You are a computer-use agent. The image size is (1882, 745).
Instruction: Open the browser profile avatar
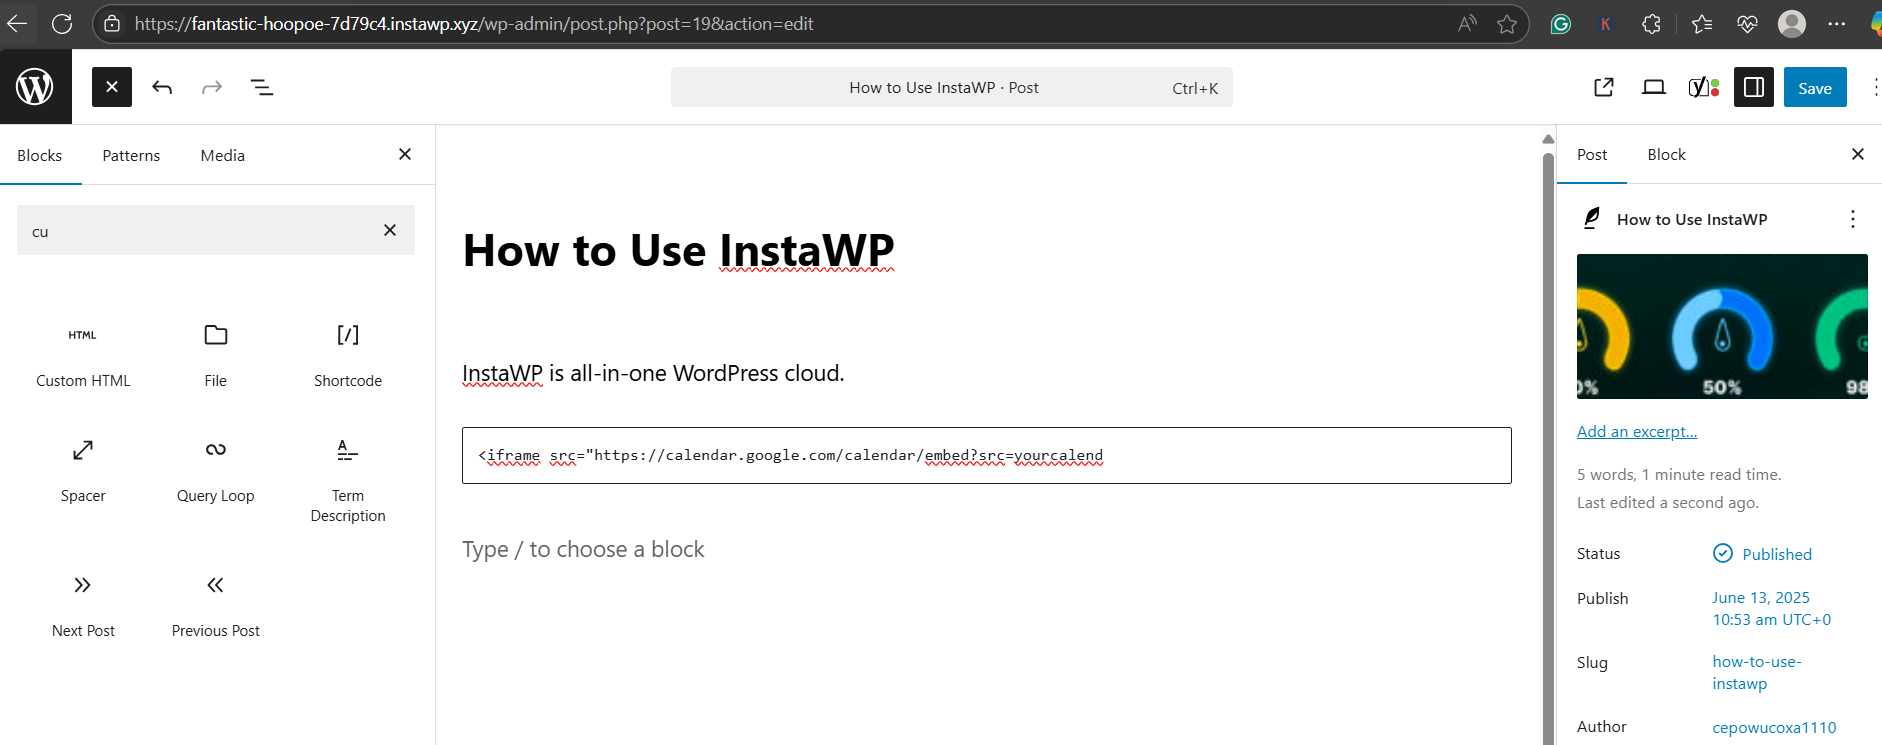click(x=1792, y=24)
